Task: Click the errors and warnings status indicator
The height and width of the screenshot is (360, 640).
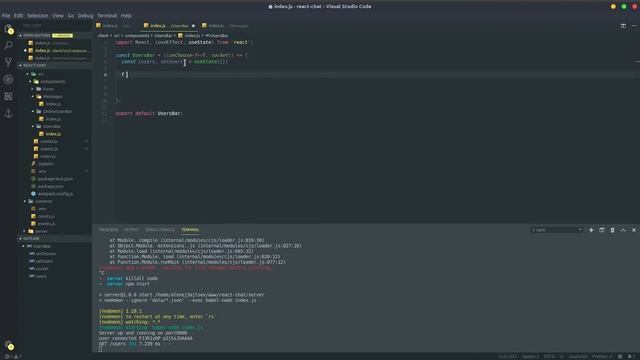Action: (12, 356)
